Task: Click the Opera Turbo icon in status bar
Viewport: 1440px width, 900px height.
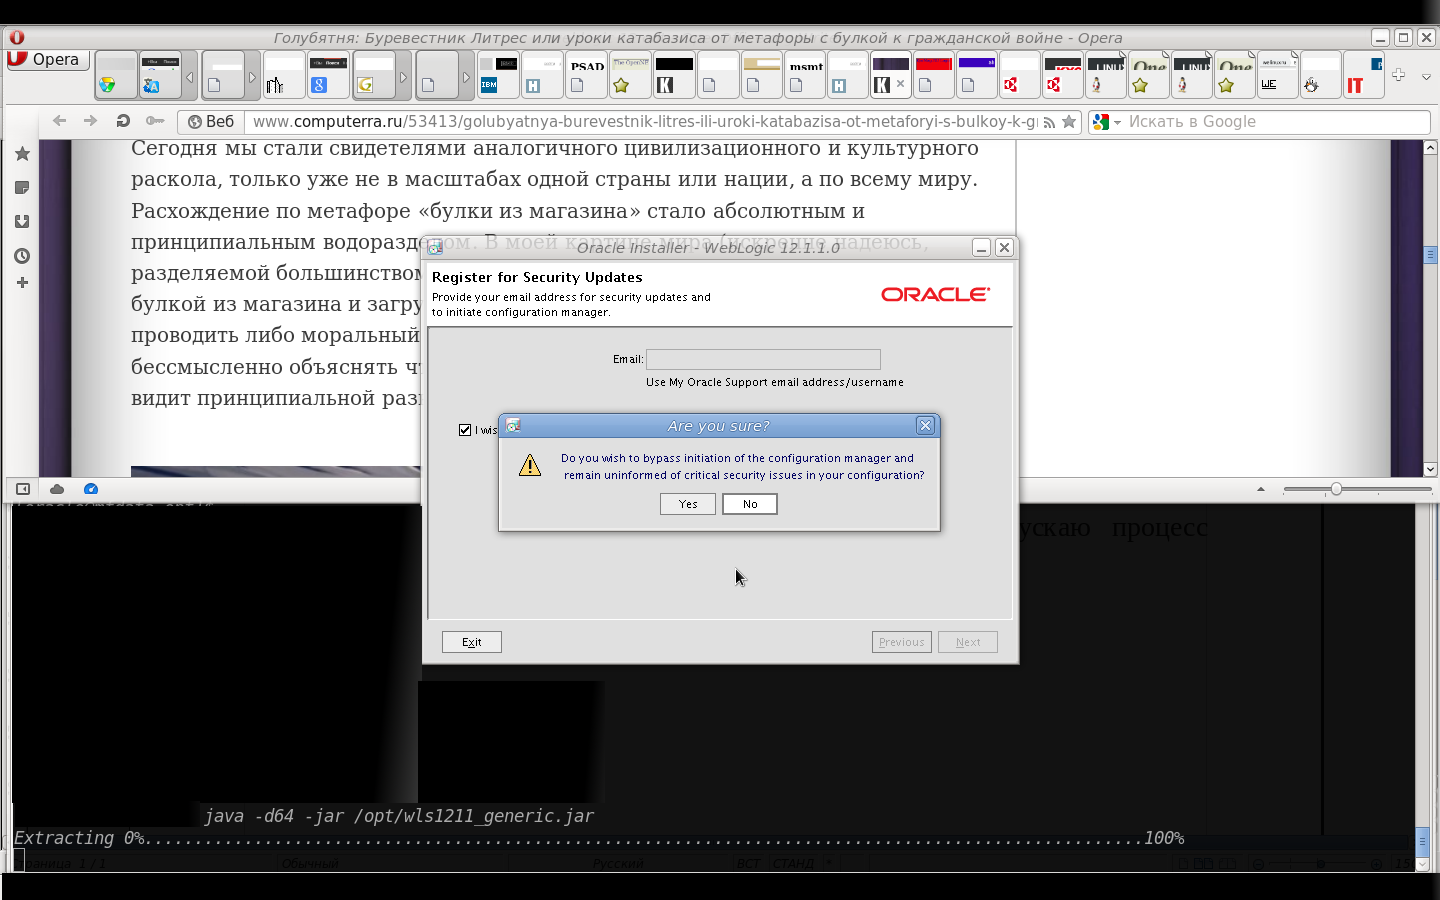Action: [x=91, y=489]
